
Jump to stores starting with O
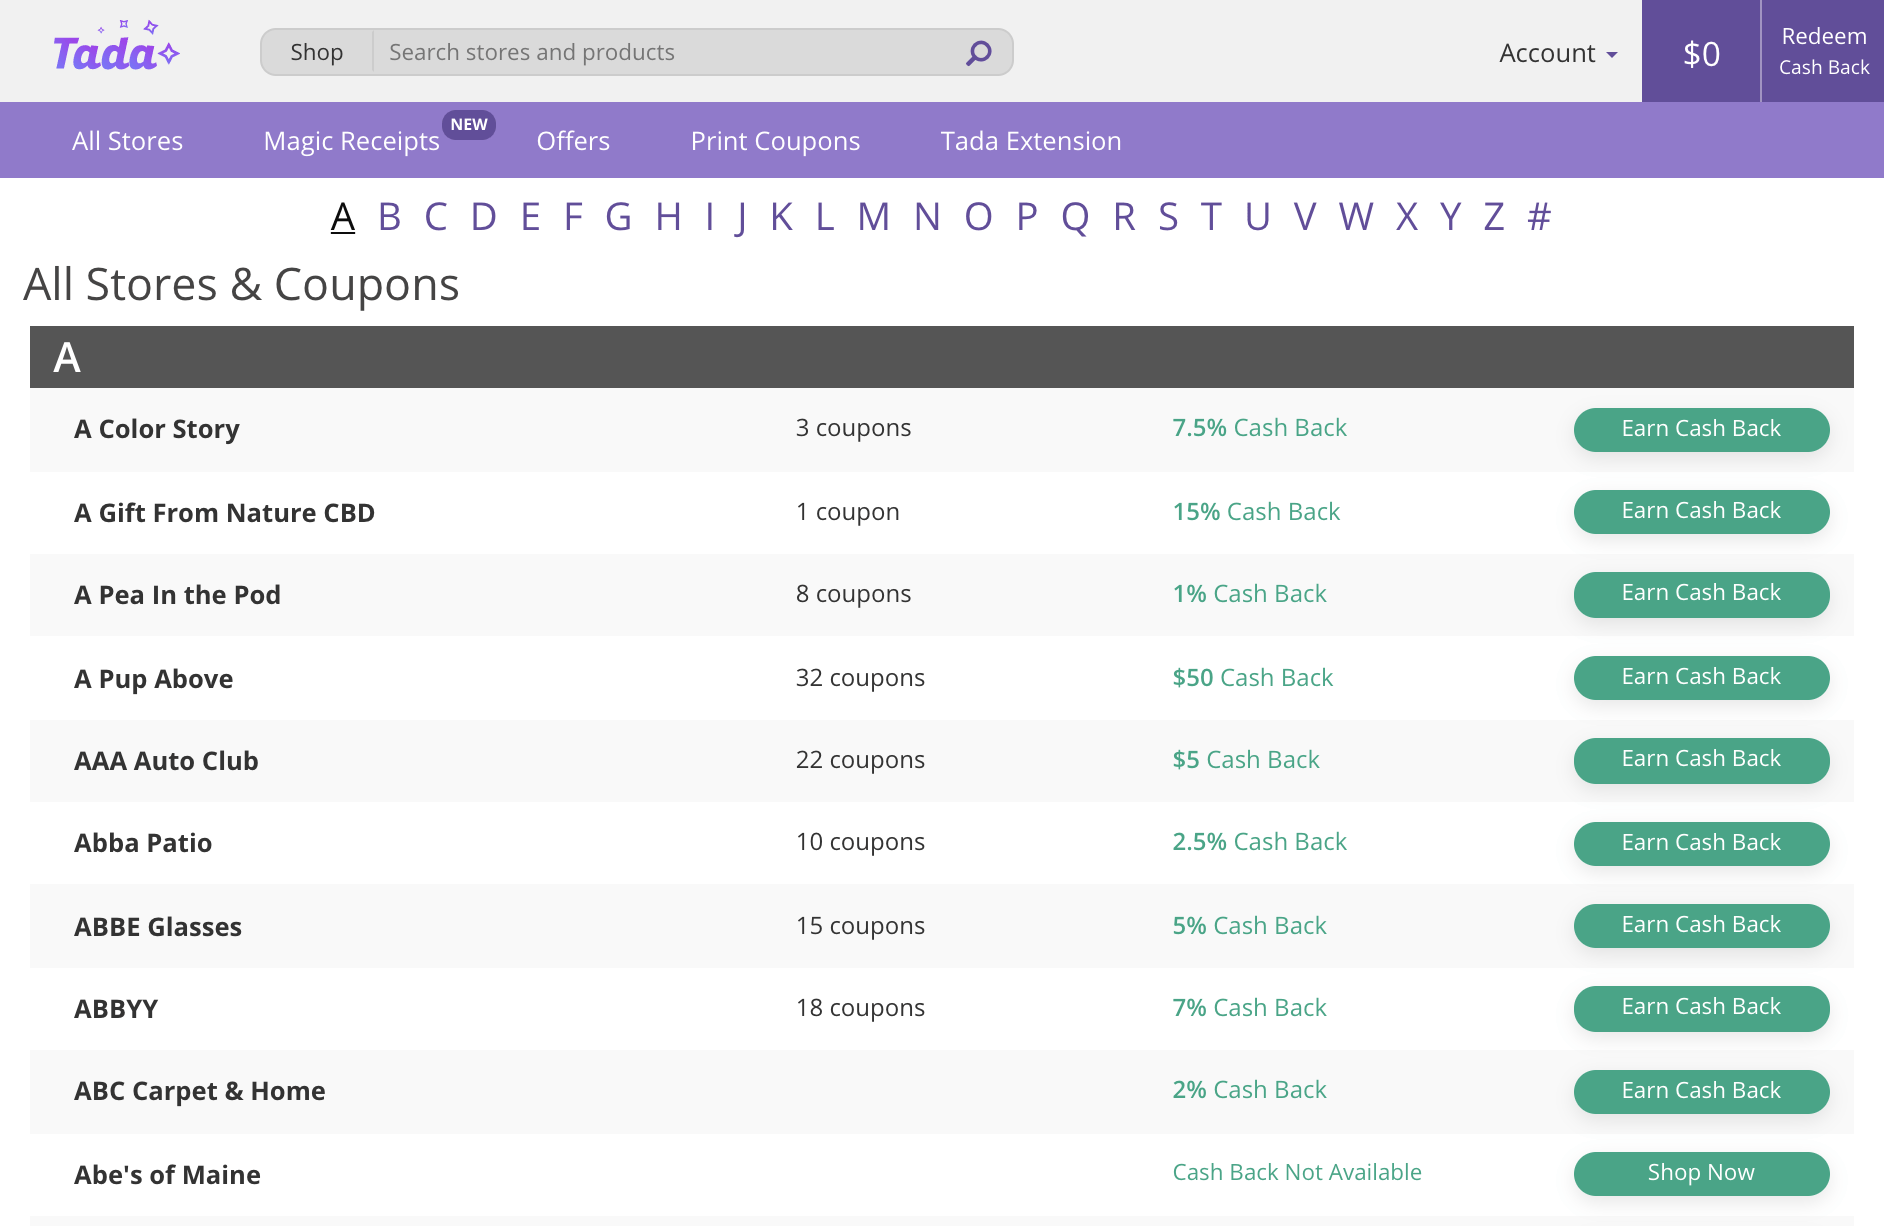pos(978,216)
